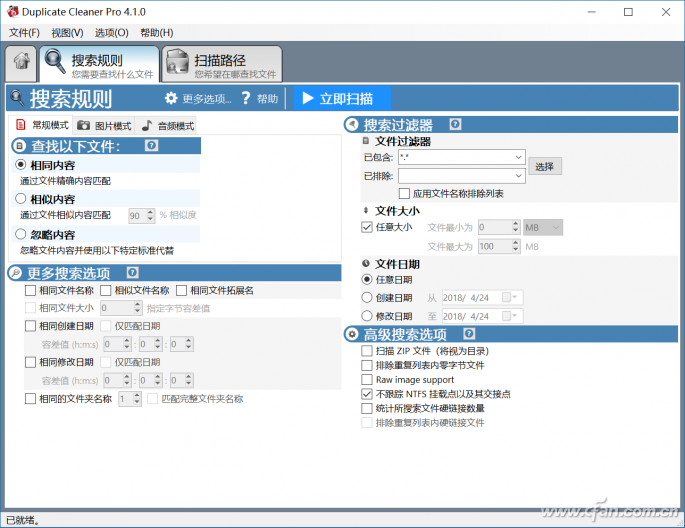Viewport: 685px width, 528px height.
Task: Switch to 搜索规则 tab
Action: tap(100, 64)
